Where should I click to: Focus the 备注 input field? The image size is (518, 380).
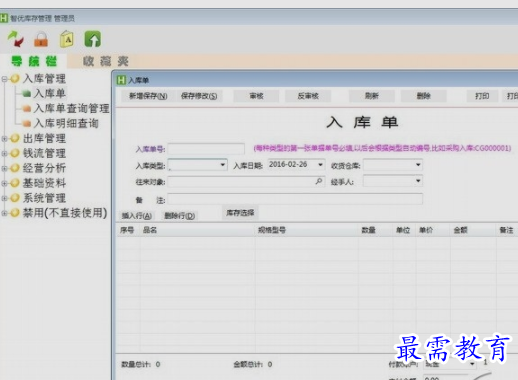click(x=295, y=199)
